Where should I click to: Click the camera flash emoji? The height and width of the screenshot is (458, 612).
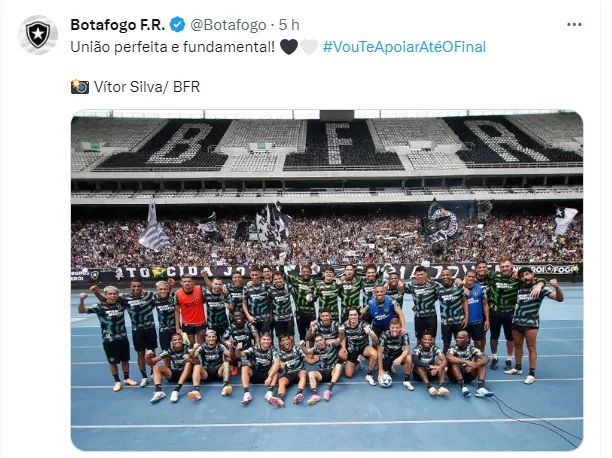[x=80, y=87]
